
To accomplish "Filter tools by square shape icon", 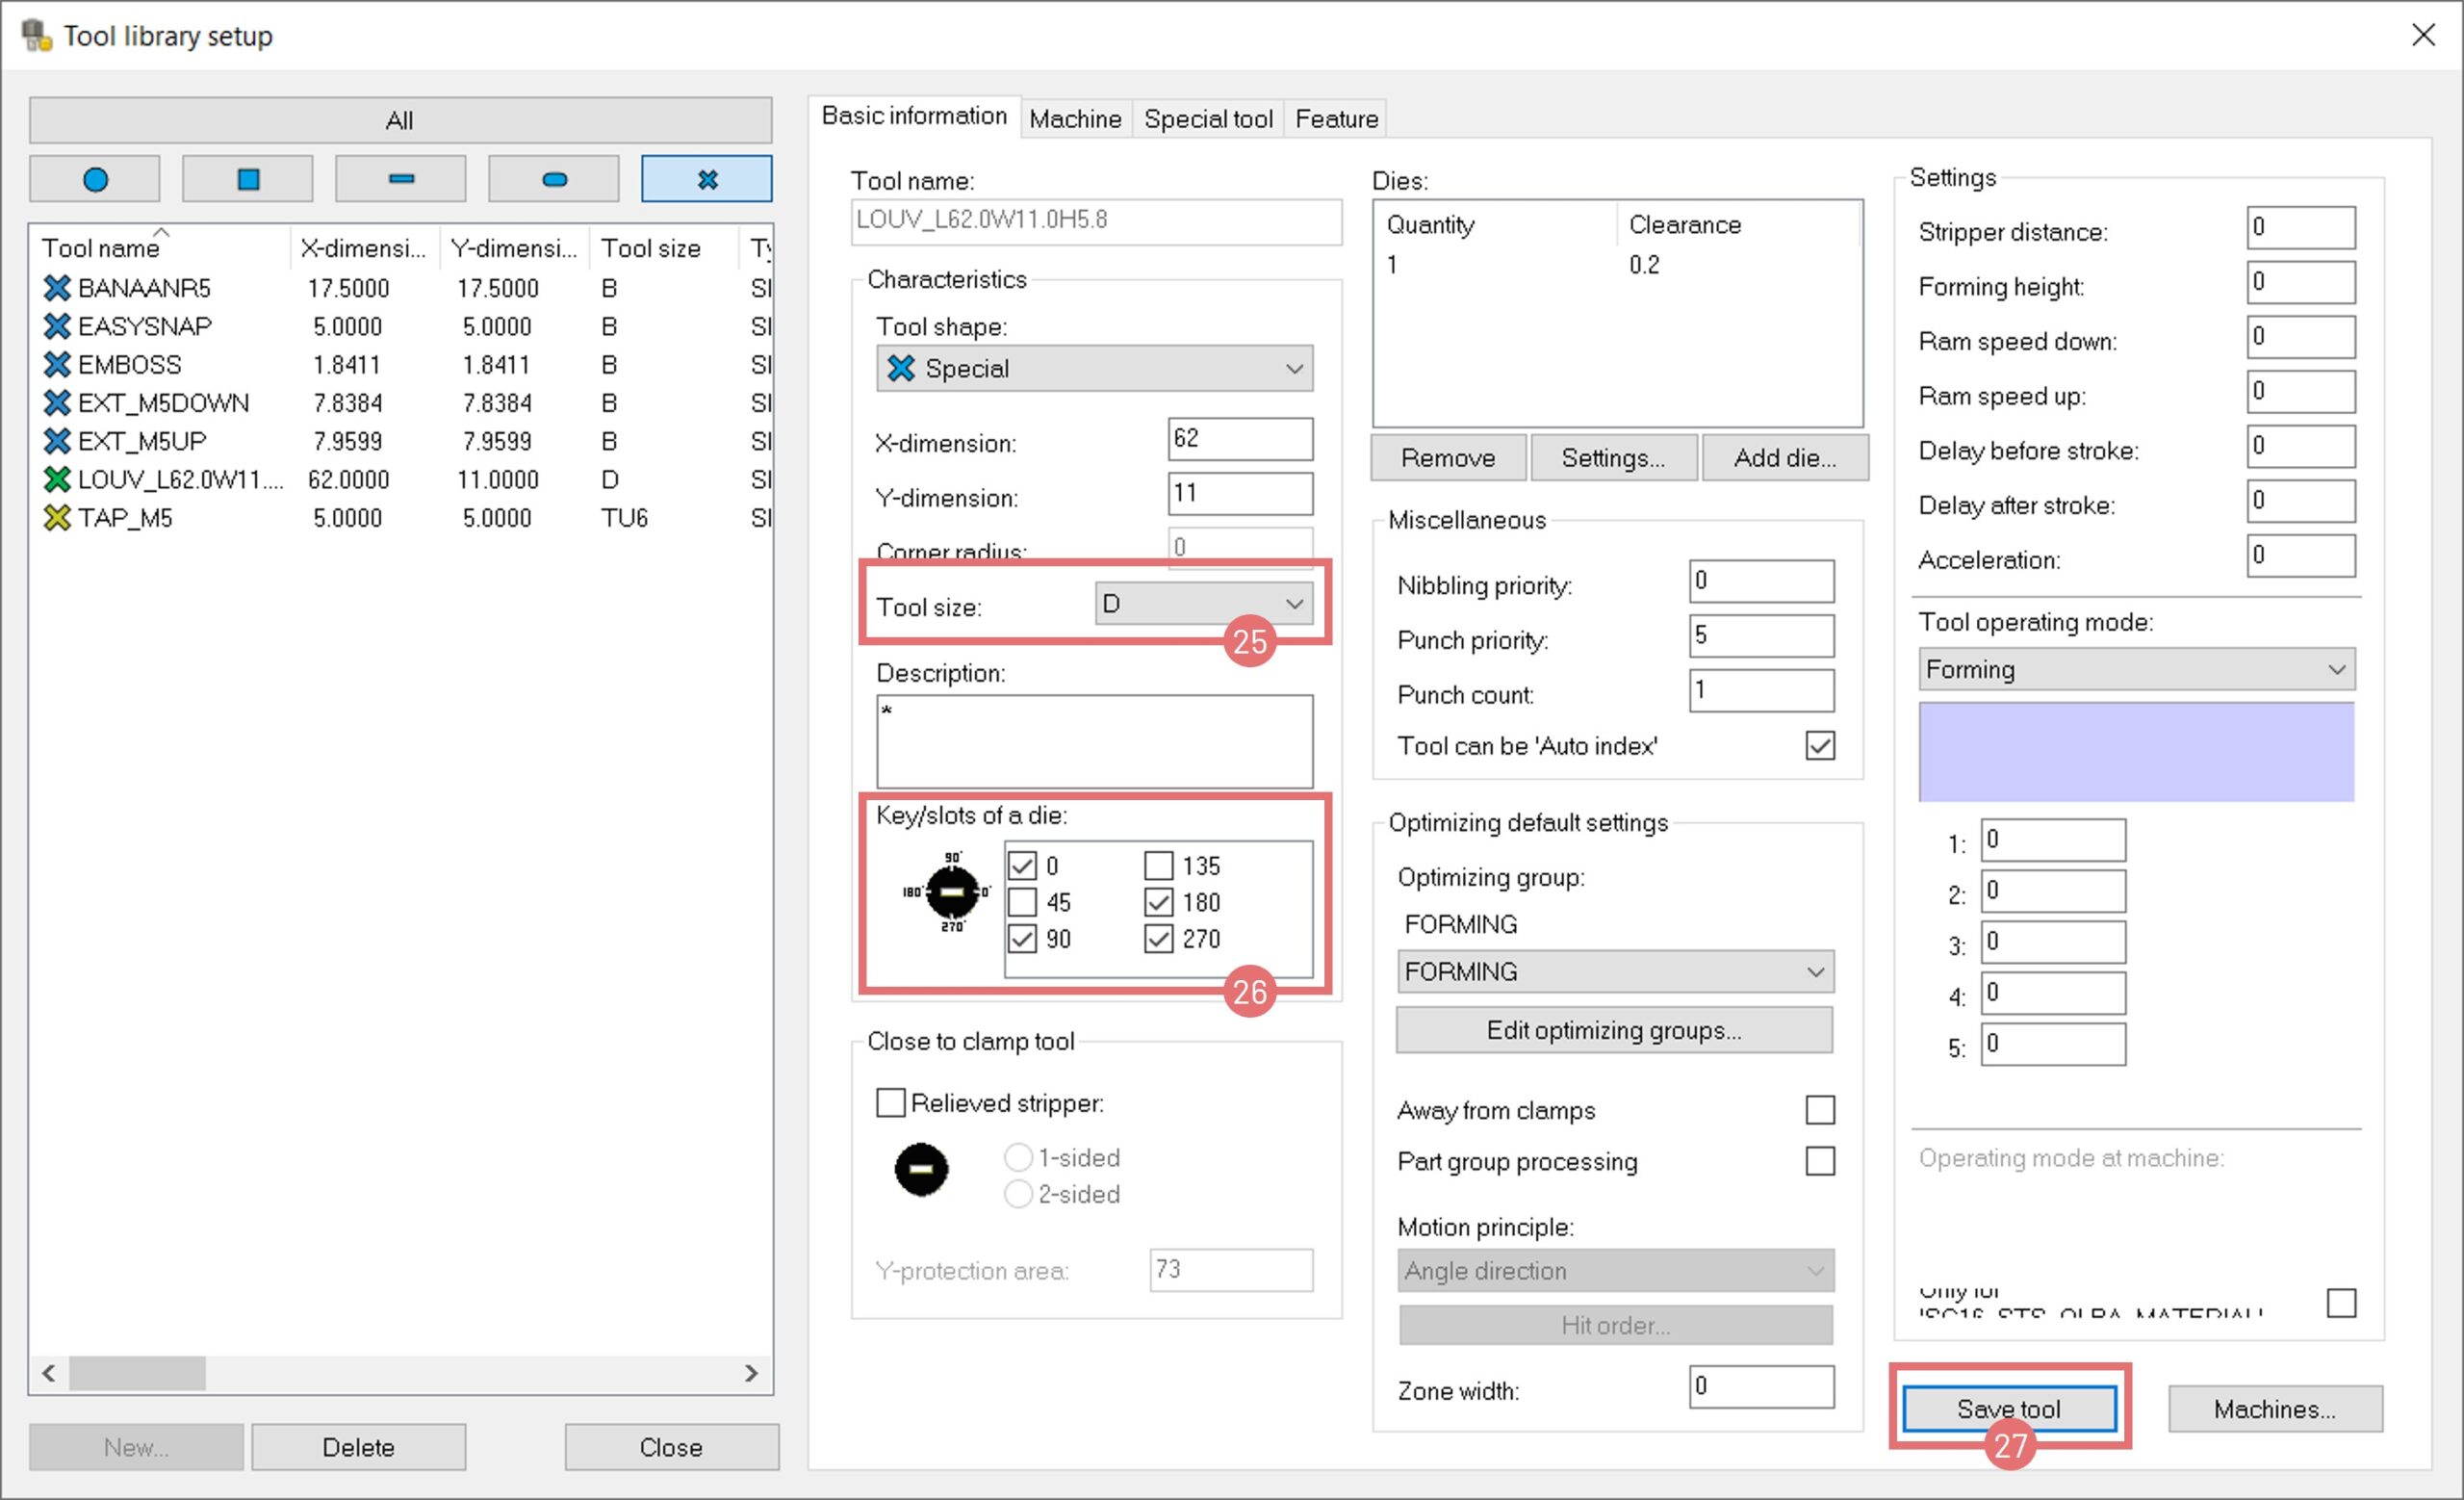I will coord(247,179).
